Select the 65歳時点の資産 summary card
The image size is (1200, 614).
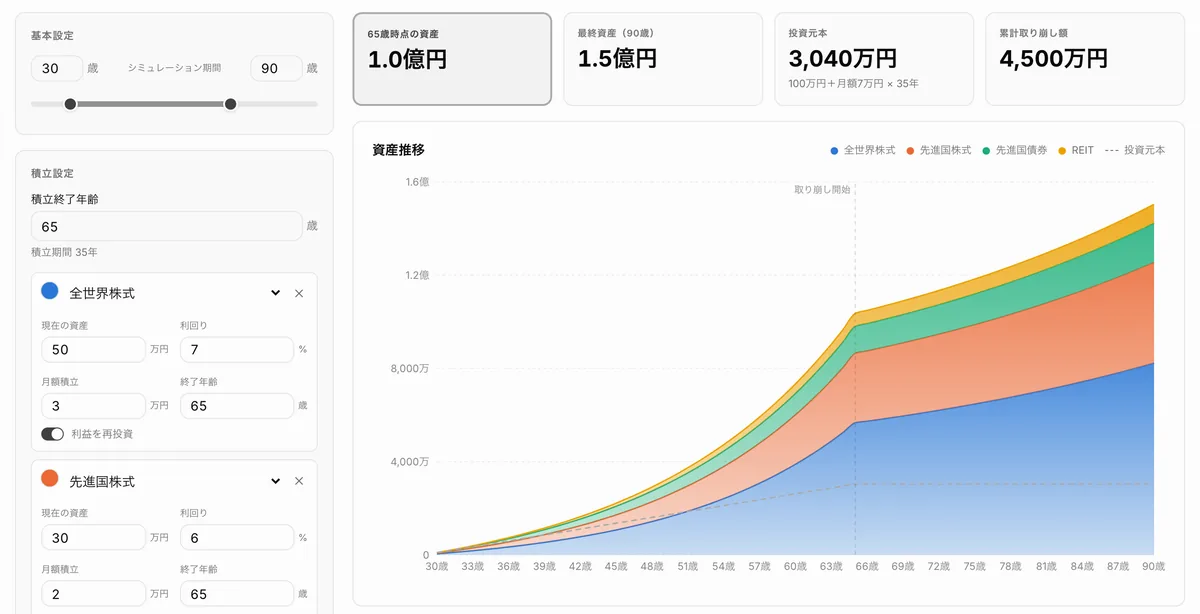(x=452, y=59)
